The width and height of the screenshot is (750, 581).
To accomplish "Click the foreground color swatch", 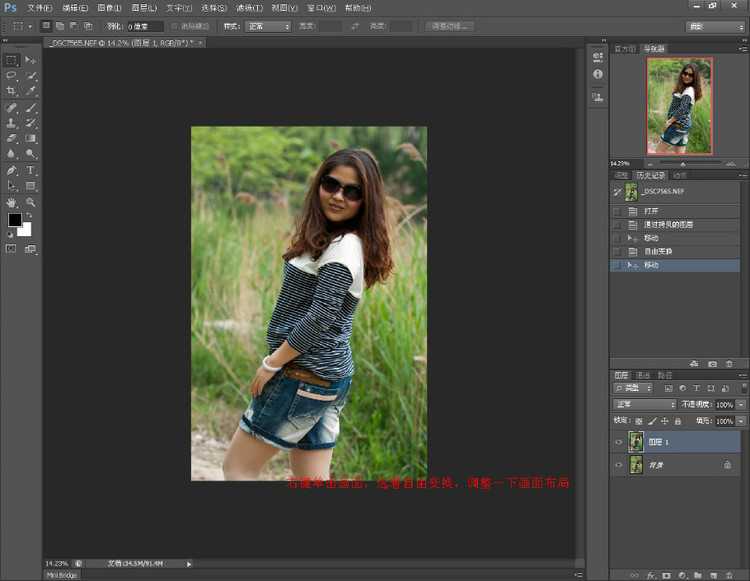I will [14, 219].
